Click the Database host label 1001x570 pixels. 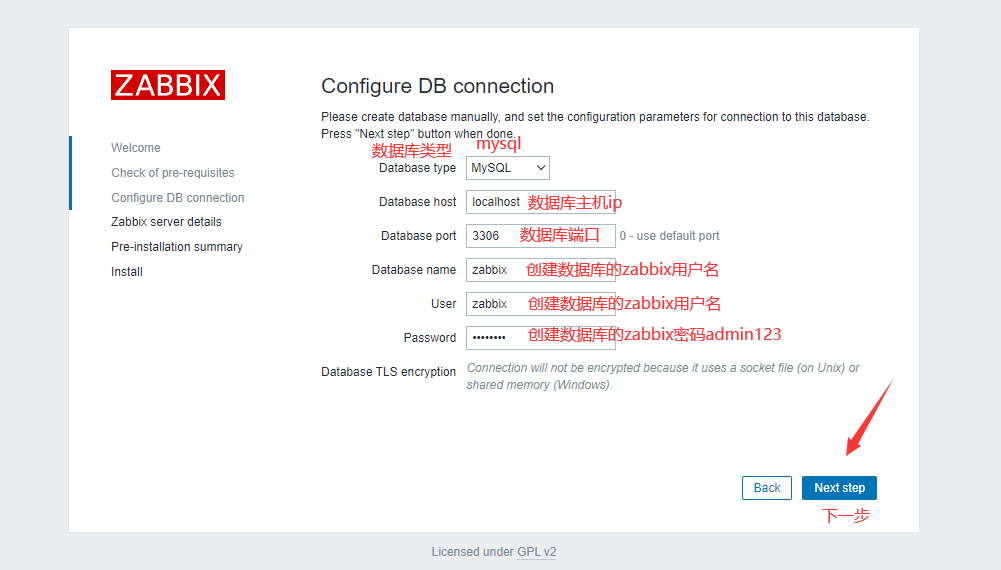[418, 202]
